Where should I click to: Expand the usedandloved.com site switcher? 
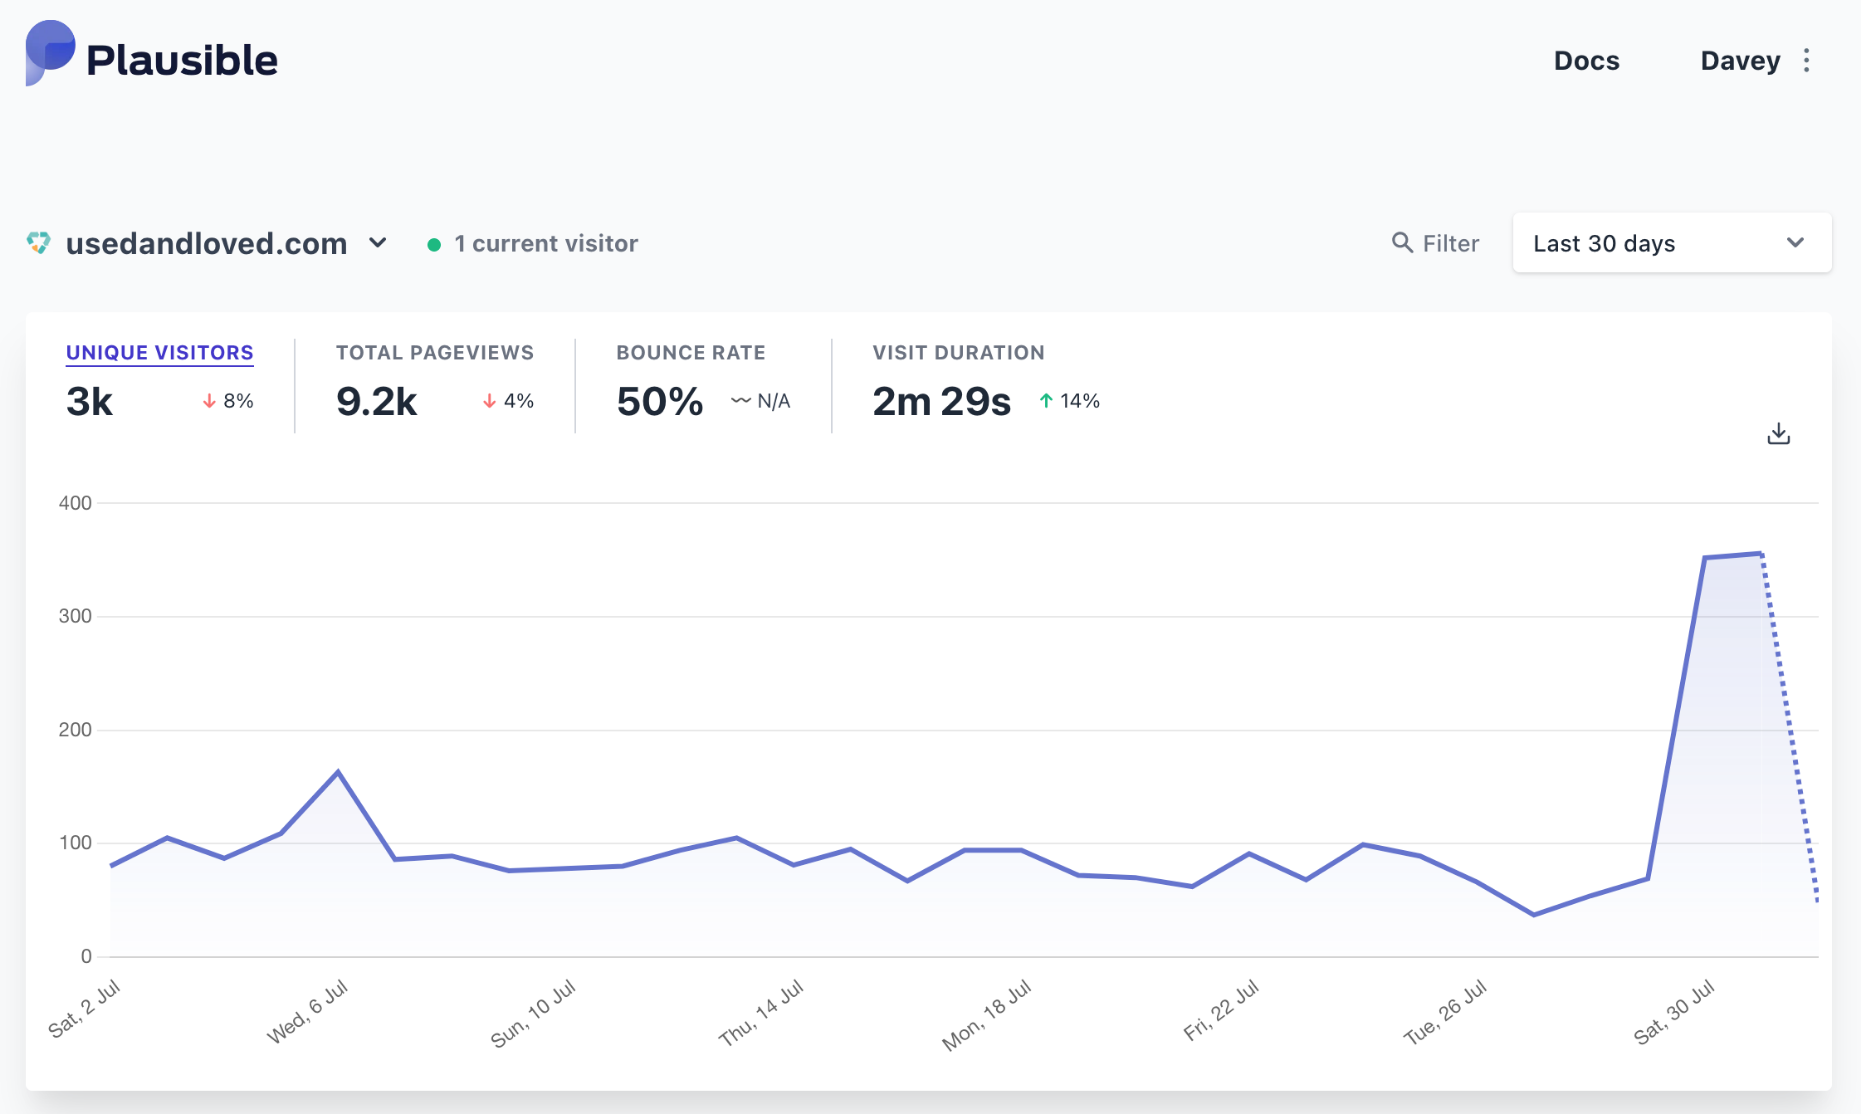[207, 243]
